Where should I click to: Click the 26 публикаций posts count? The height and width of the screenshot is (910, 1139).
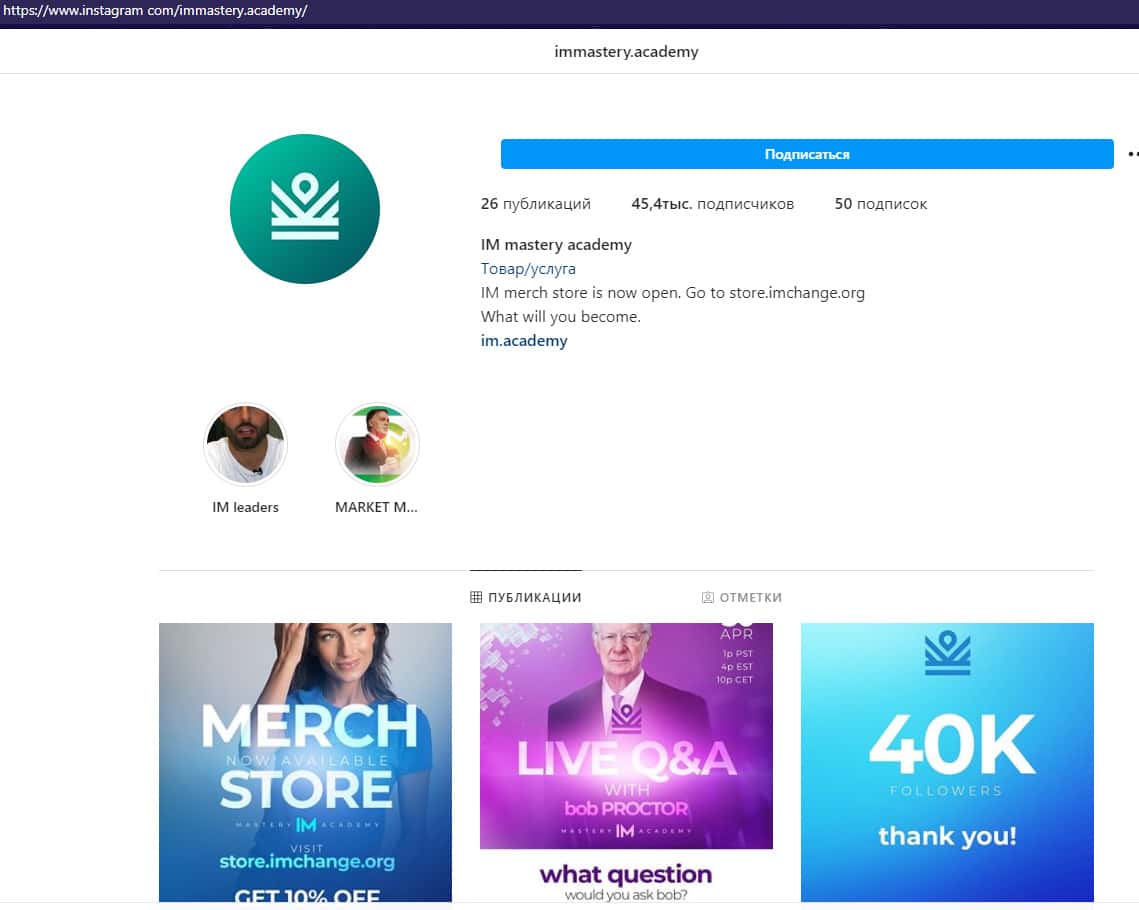[535, 204]
